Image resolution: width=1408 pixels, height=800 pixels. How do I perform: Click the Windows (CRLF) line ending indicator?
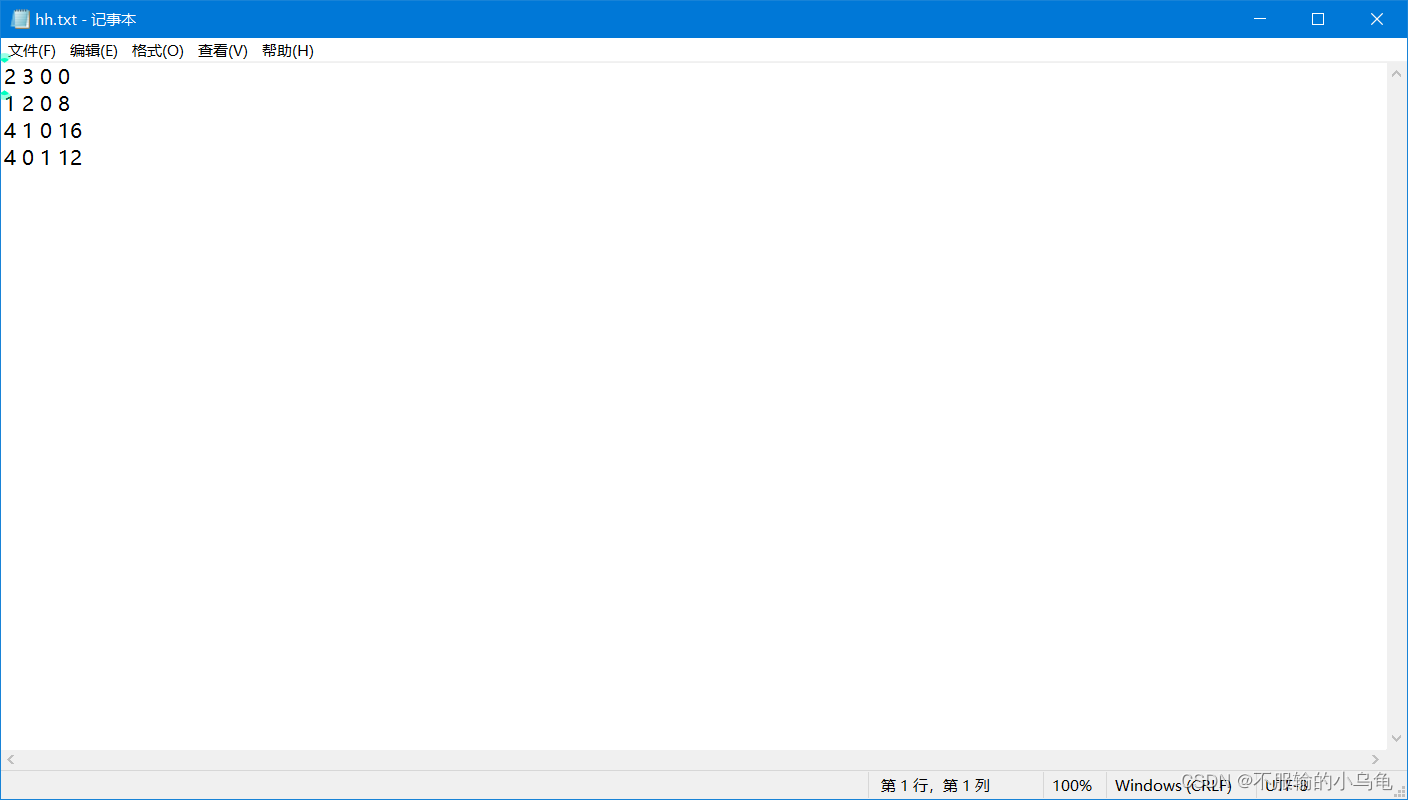click(1173, 786)
